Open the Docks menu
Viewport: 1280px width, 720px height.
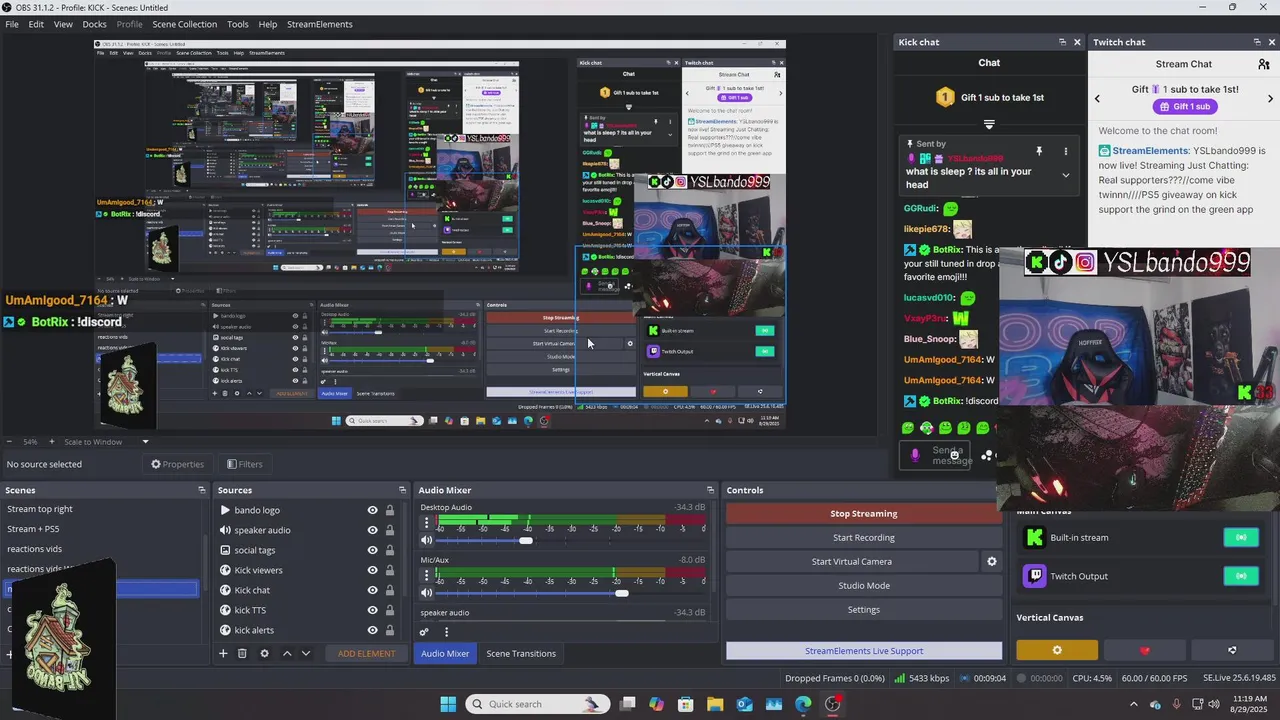click(94, 24)
